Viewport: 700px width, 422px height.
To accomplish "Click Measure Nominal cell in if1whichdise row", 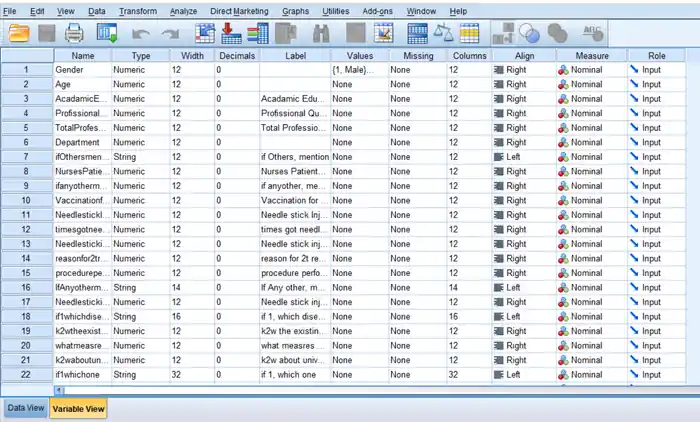I will (592, 317).
